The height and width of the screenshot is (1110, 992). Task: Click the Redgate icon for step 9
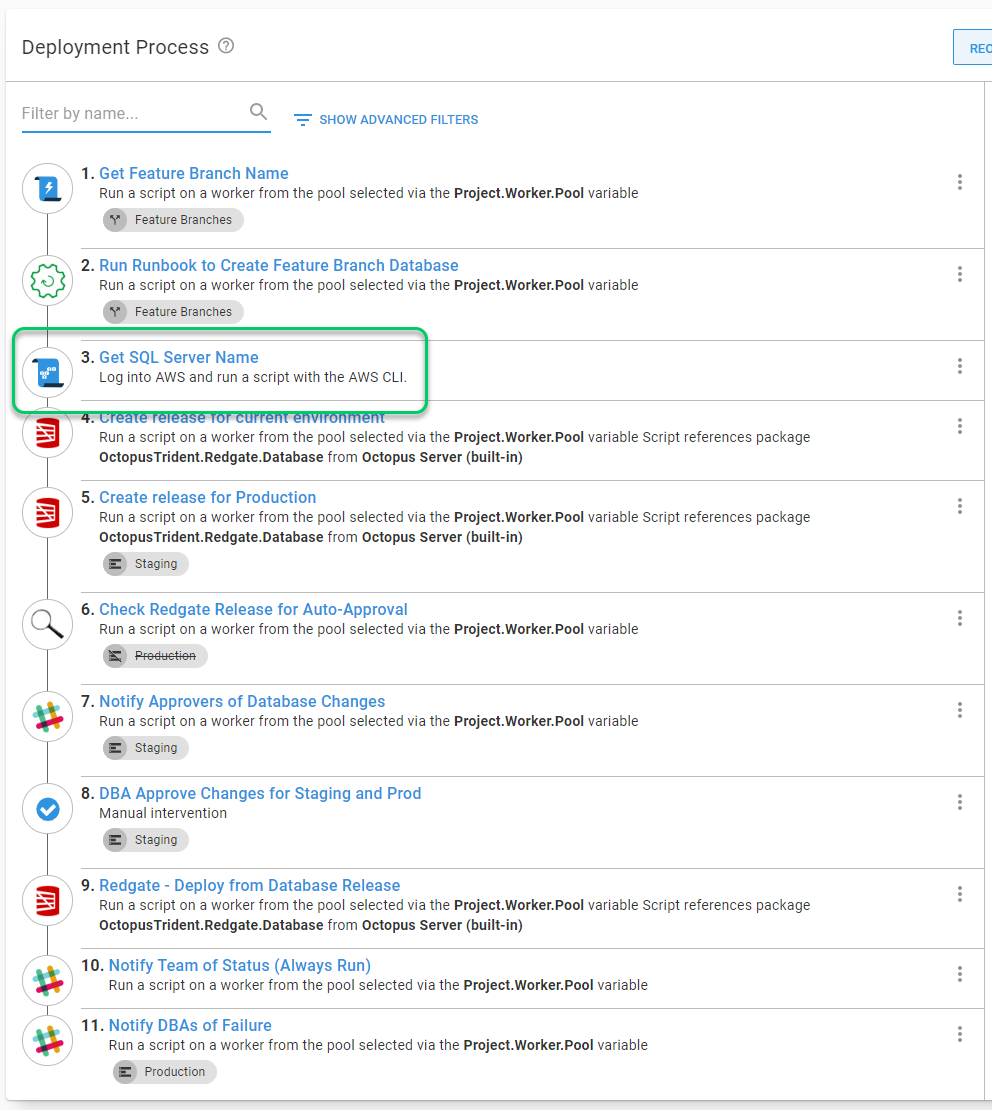(x=48, y=901)
